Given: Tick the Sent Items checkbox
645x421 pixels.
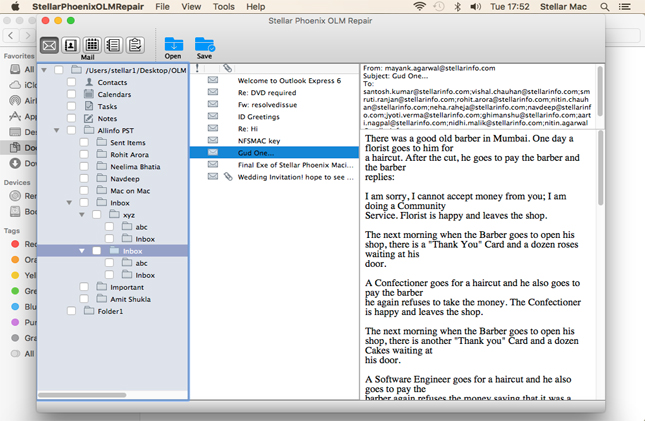Looking at the screenshot, I should click(x=85, y=143).
